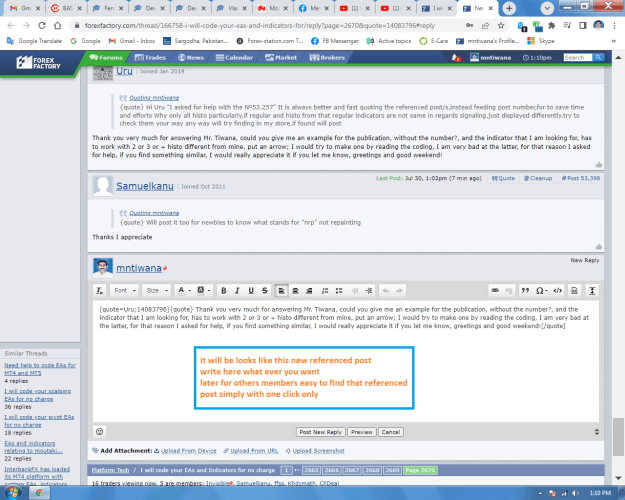This screenshot has height=500, width=625.
Task: Open the Size dropdown in editor
Action: tap(157, 291)
